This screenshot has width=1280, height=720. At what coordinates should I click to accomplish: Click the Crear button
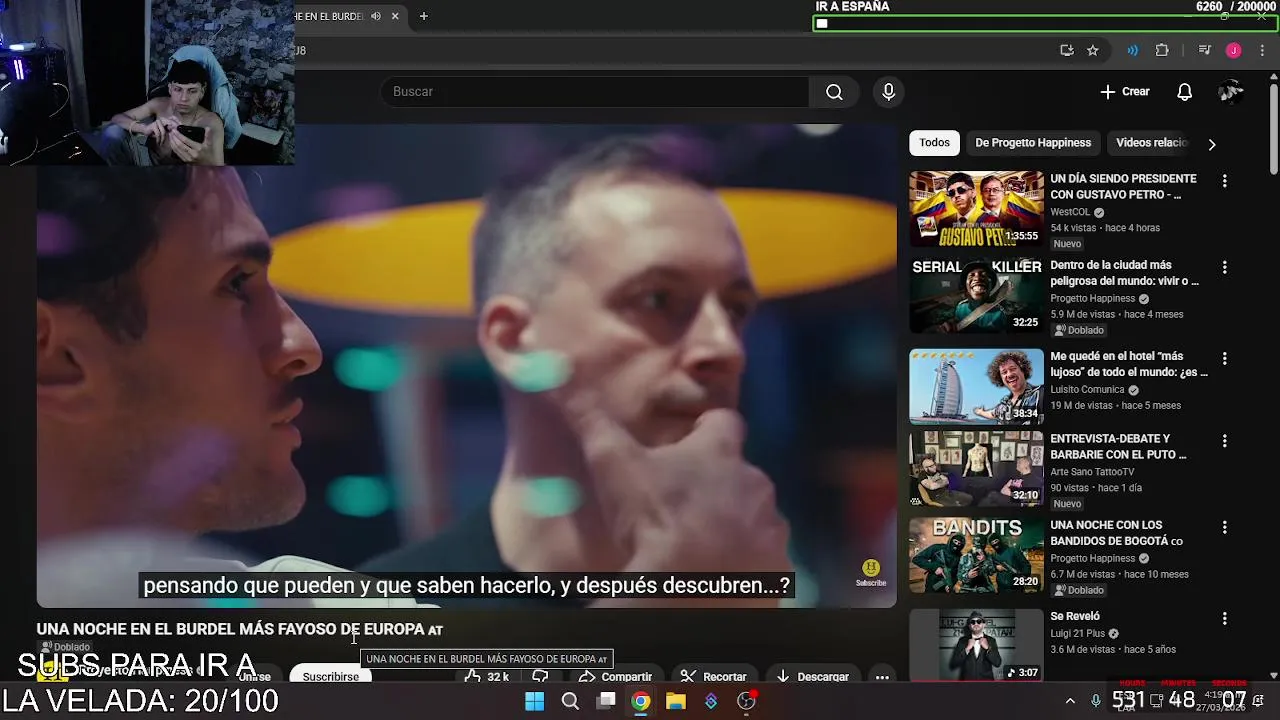tap(1125, 92)
